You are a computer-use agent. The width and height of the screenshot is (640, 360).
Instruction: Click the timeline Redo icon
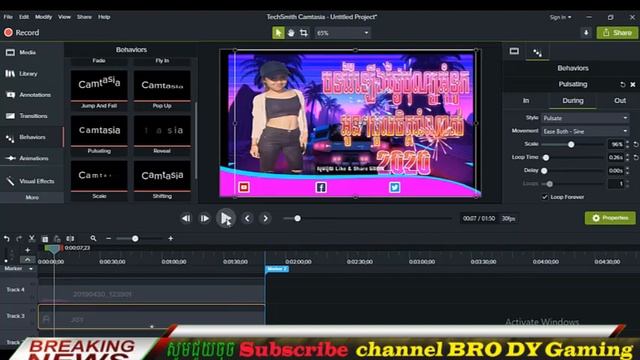tap(19, 238)
